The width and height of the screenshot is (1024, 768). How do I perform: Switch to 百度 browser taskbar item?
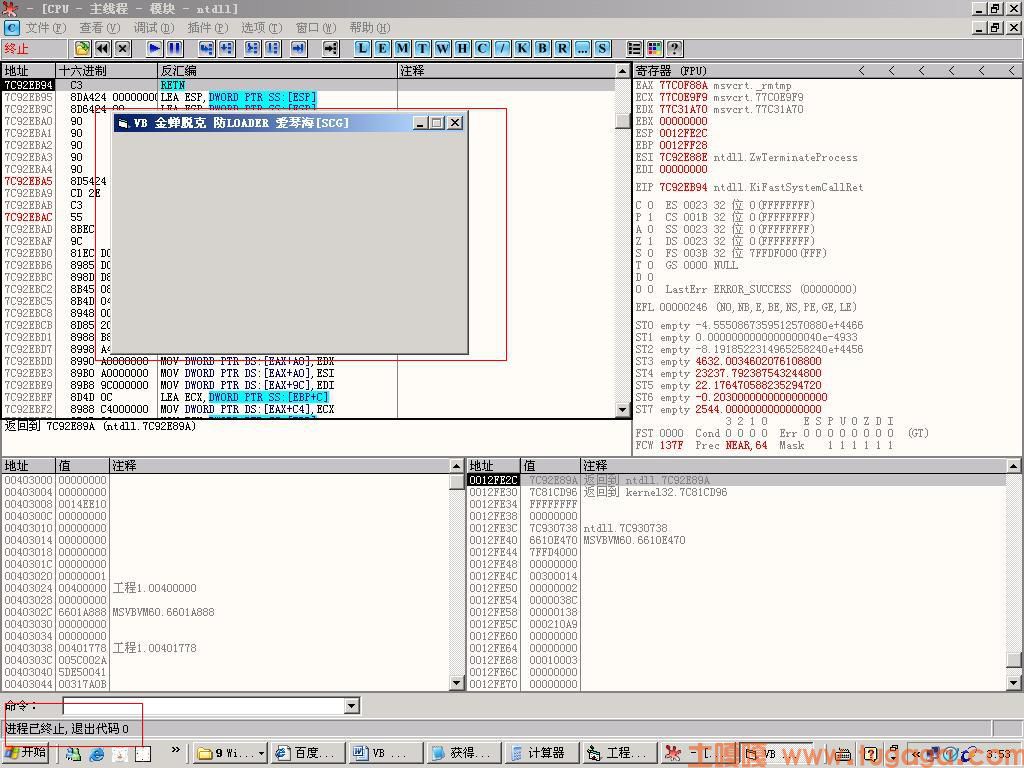306,753
